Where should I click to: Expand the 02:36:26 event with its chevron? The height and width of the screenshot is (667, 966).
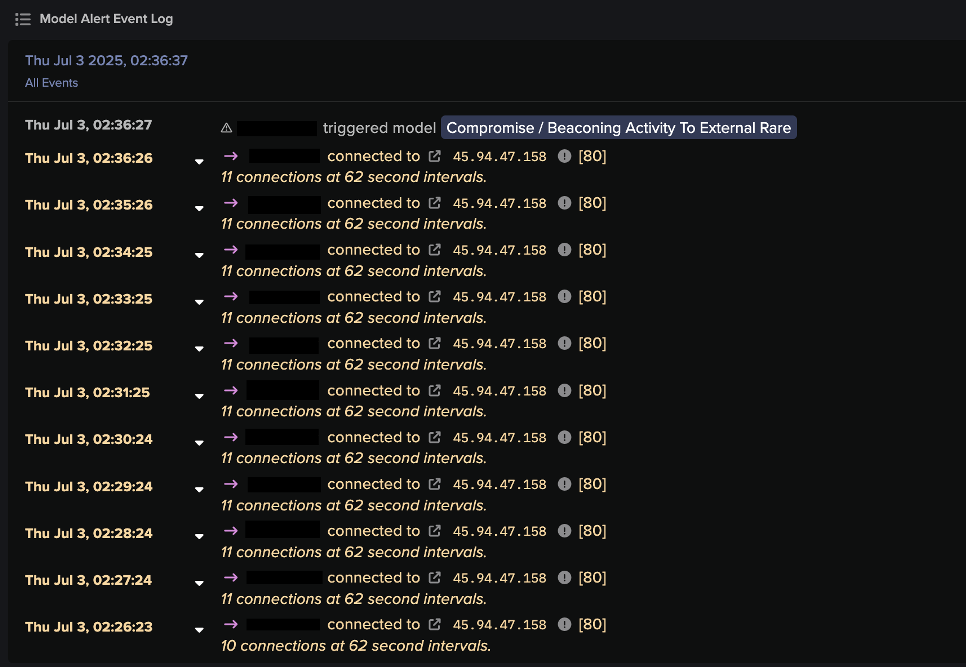(199, 161)
